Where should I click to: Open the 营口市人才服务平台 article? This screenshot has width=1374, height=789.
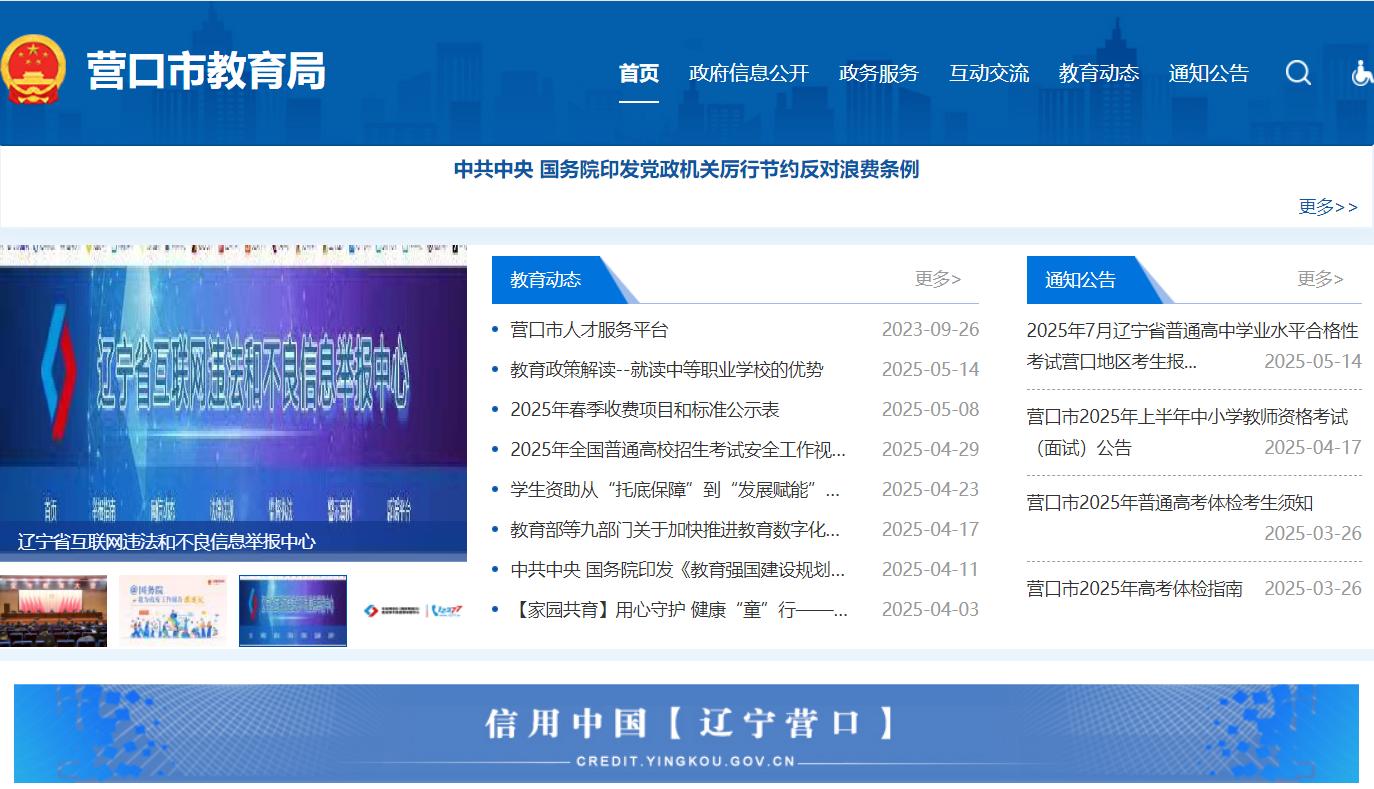click(x=589, y=330)
